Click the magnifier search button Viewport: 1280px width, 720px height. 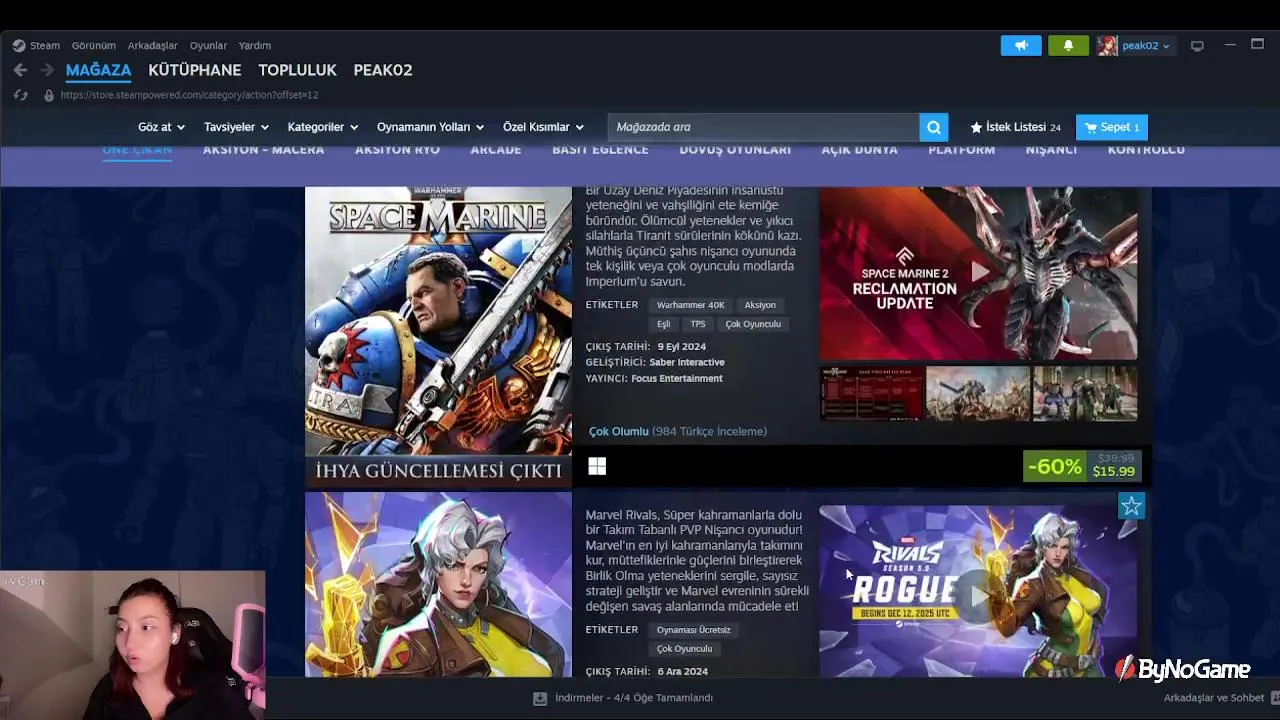pos(933,127)
